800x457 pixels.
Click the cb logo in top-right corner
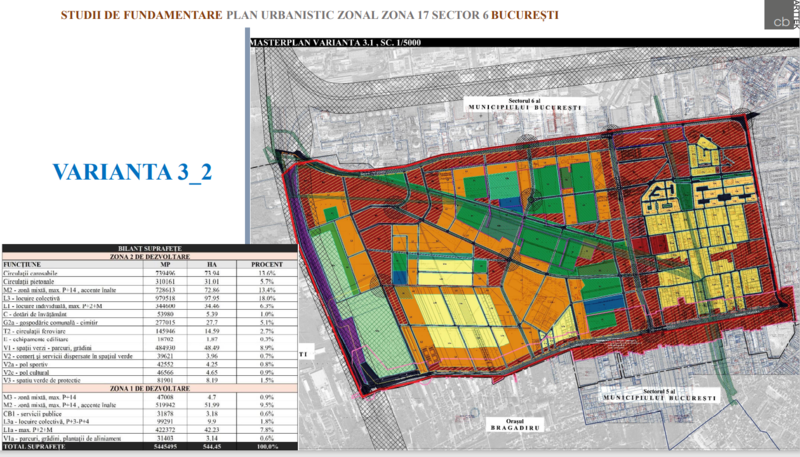point(778,18)
